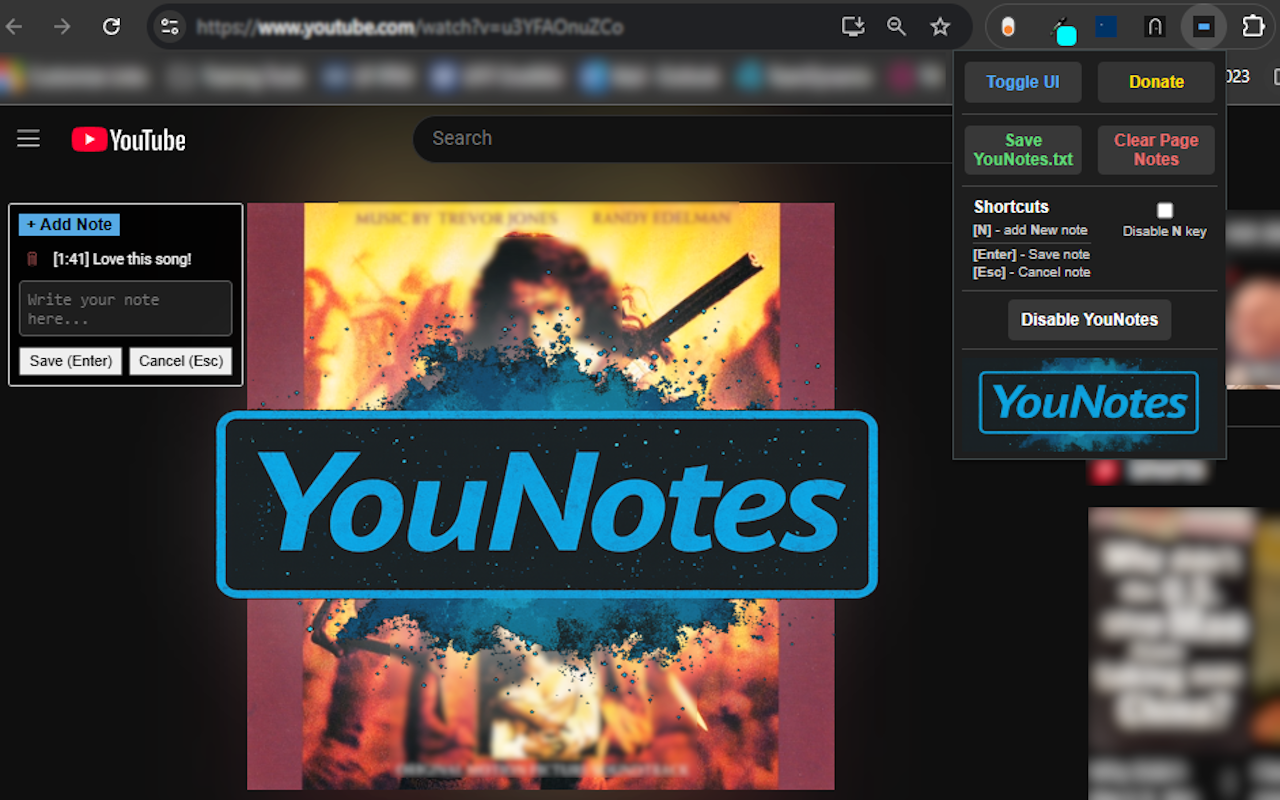Viewport: 1280px width, 800px height.
Task: Click the install app icon in address bar
Action: coord(853,27)
